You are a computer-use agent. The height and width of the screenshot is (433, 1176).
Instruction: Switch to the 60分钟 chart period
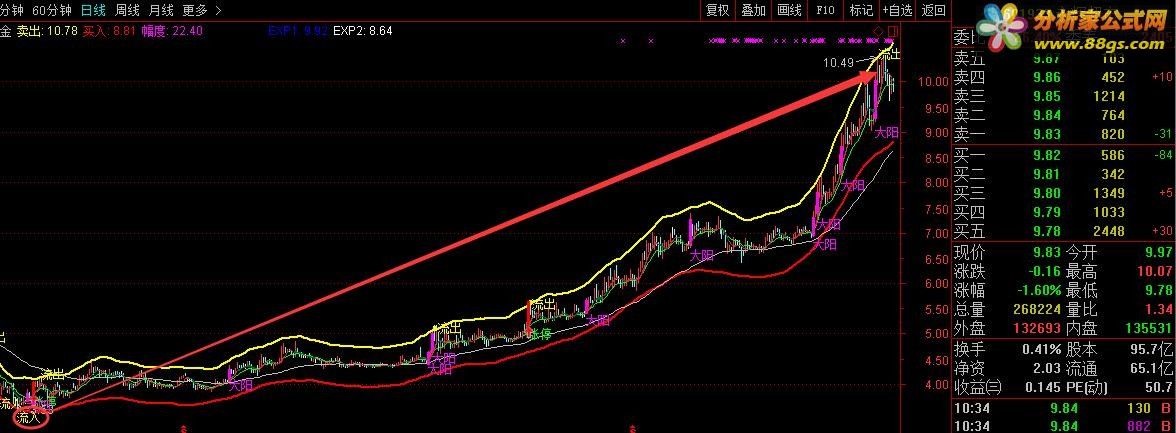pyautogui.click(x=52, y=10)
